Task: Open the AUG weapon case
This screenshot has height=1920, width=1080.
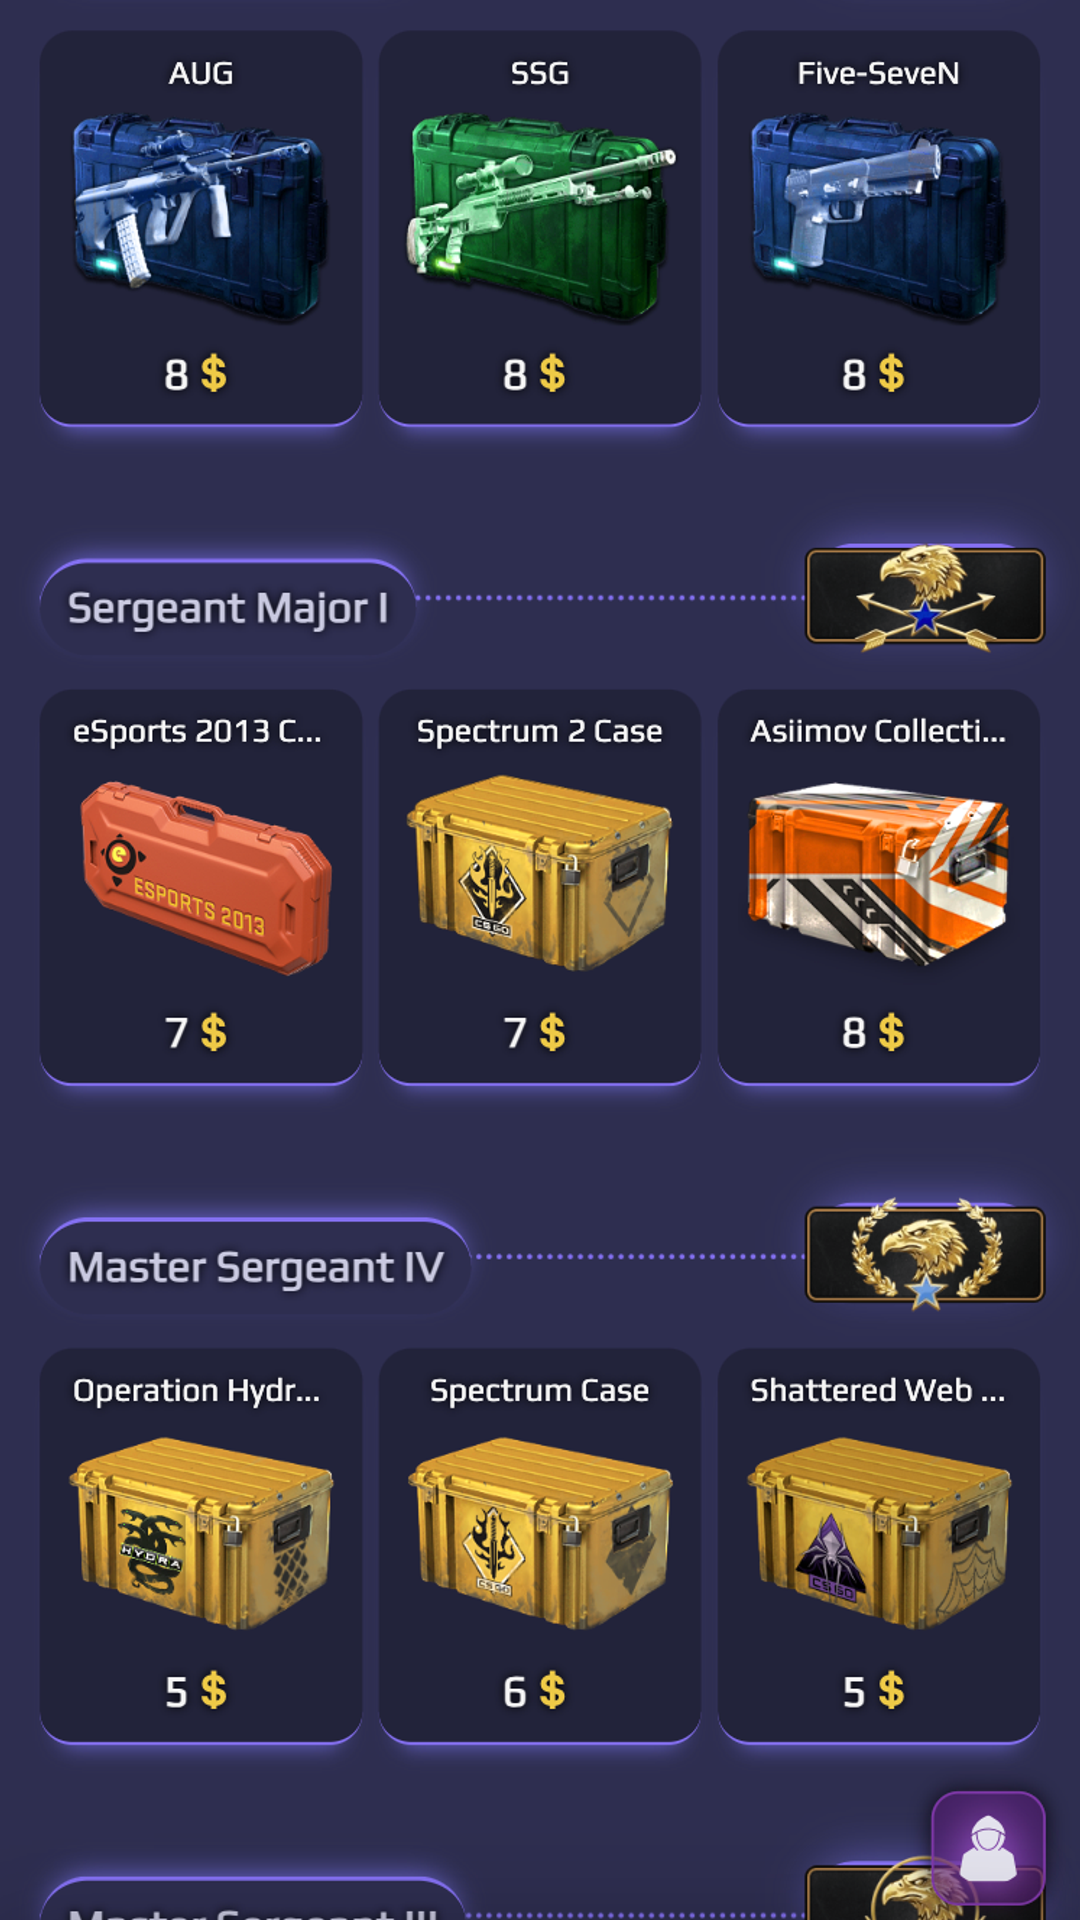Action: point(200,228)
